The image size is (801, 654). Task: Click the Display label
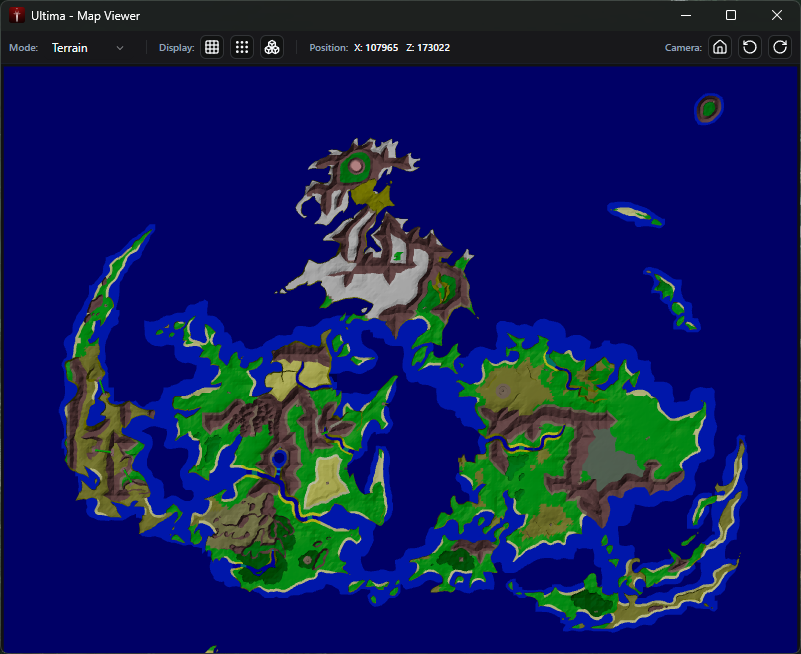pyautogui.click(x=177, y=48)
